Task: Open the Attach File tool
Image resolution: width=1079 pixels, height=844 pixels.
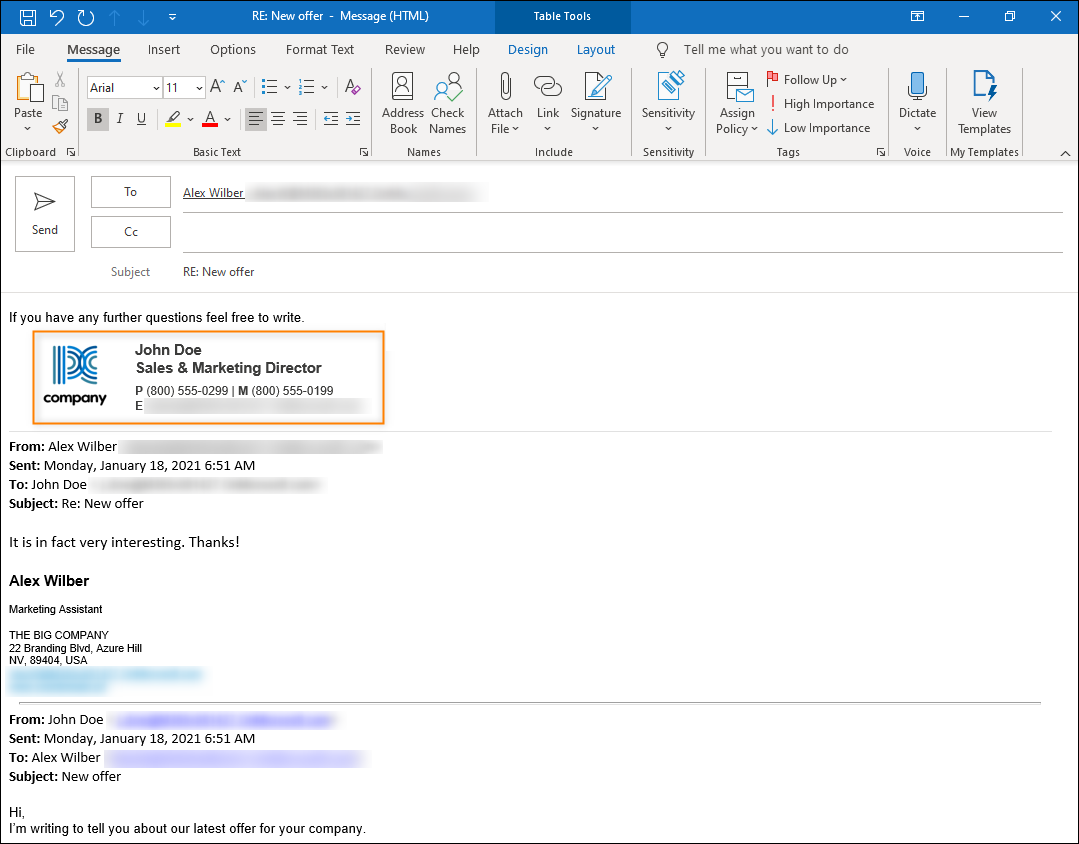Action: [x=505, y=103]
